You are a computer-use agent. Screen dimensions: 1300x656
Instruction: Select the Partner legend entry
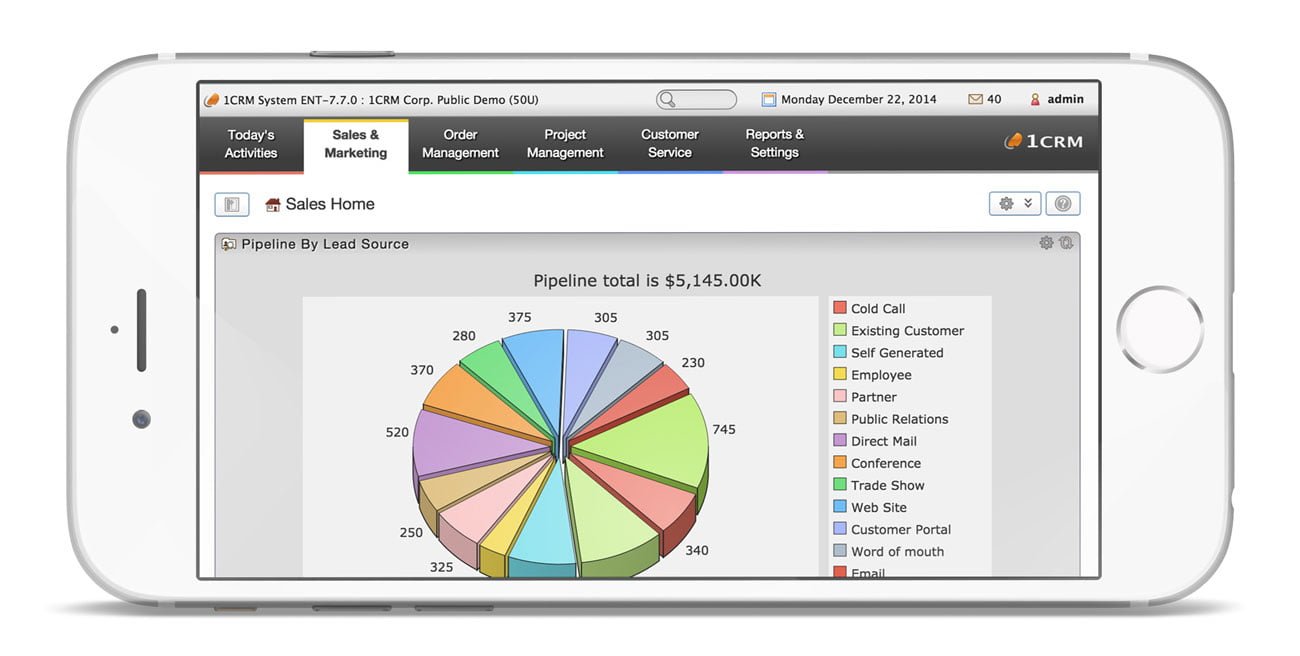pos(865,397)
